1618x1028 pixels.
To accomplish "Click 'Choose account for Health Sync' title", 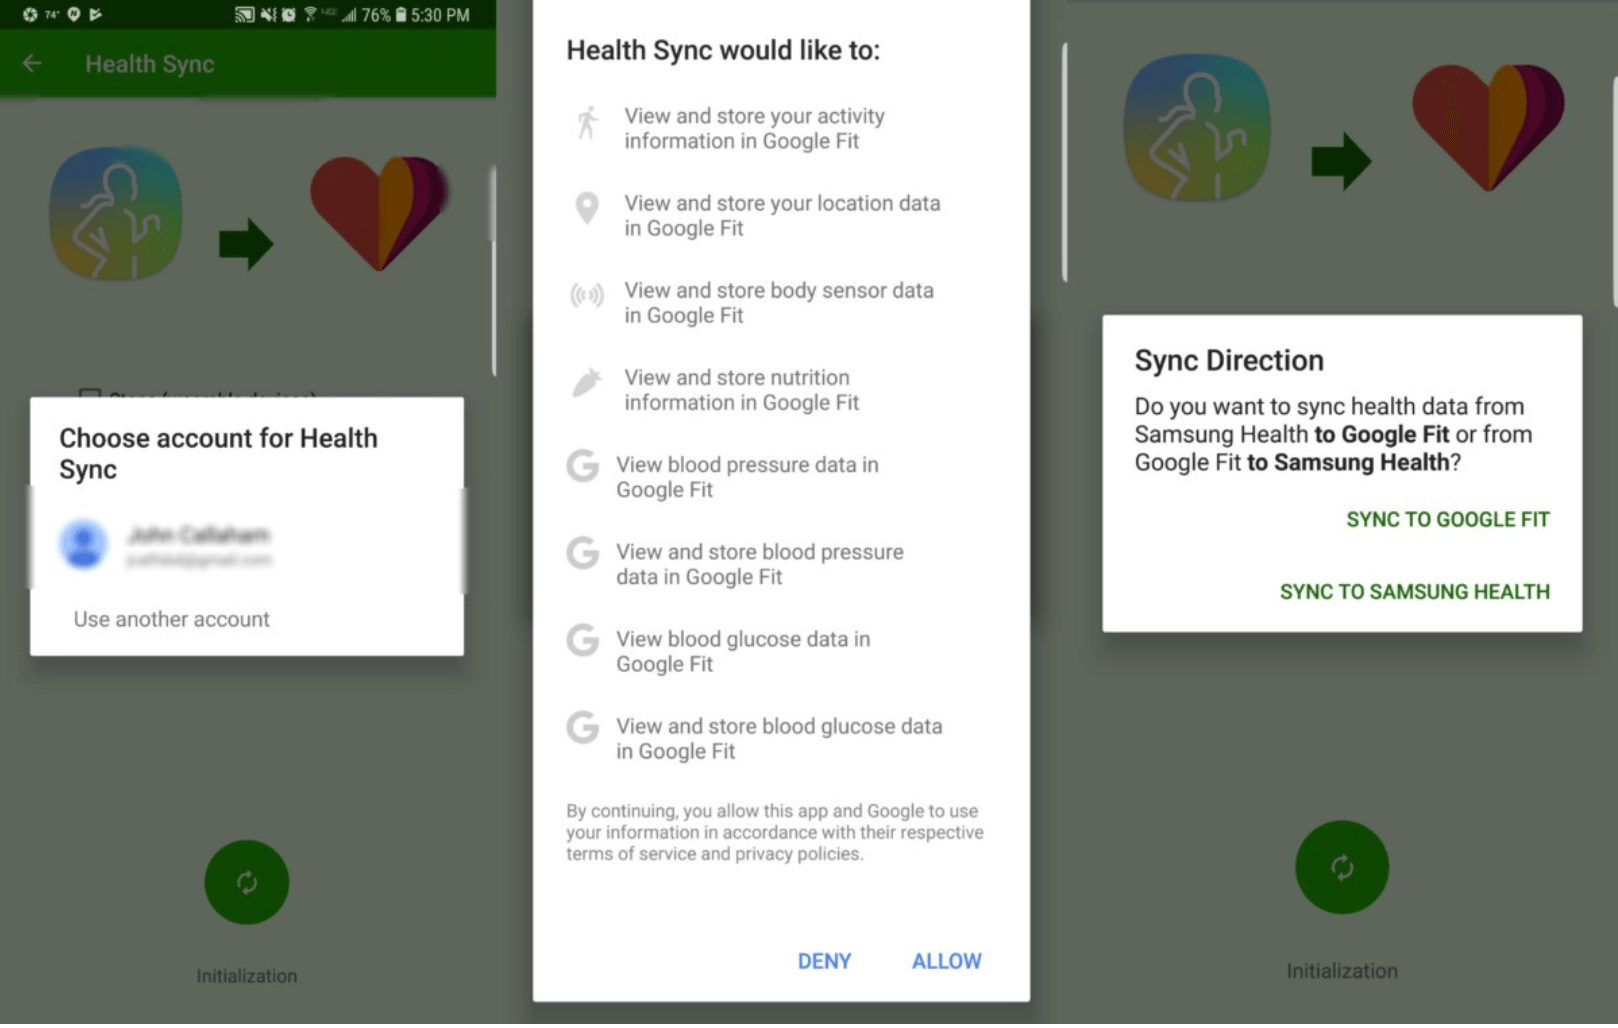I will pos(218,453).
